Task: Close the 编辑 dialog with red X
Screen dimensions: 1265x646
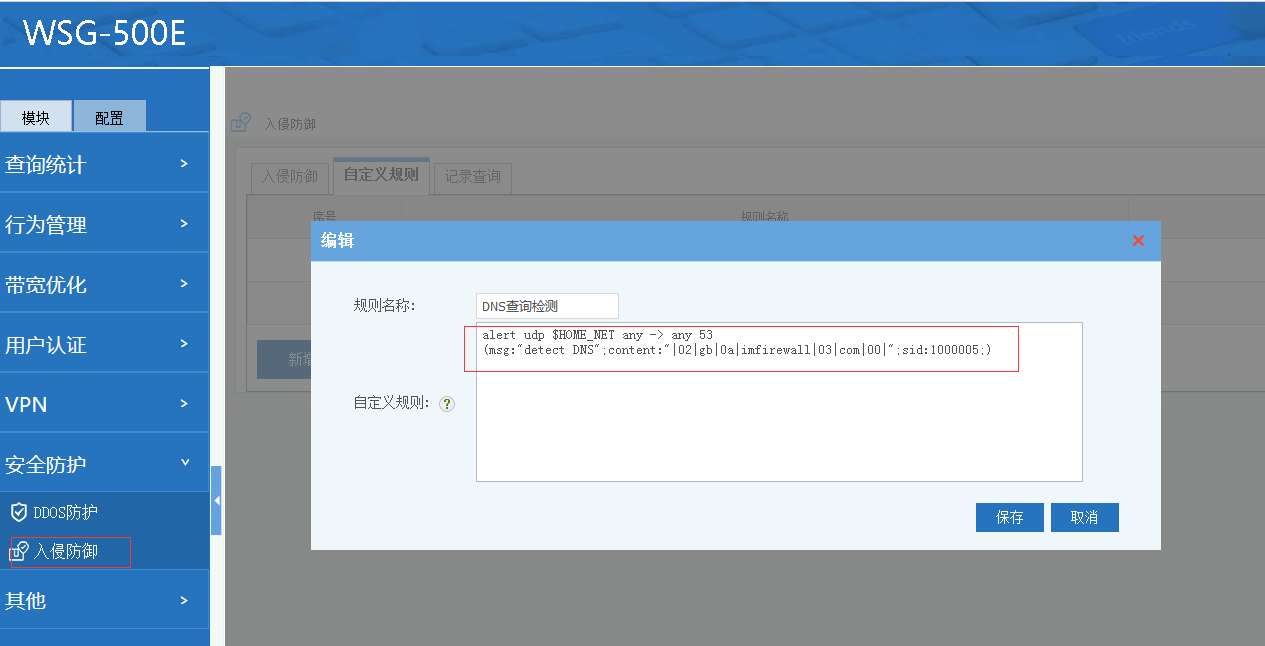Action: click(x=1137, y=241)
